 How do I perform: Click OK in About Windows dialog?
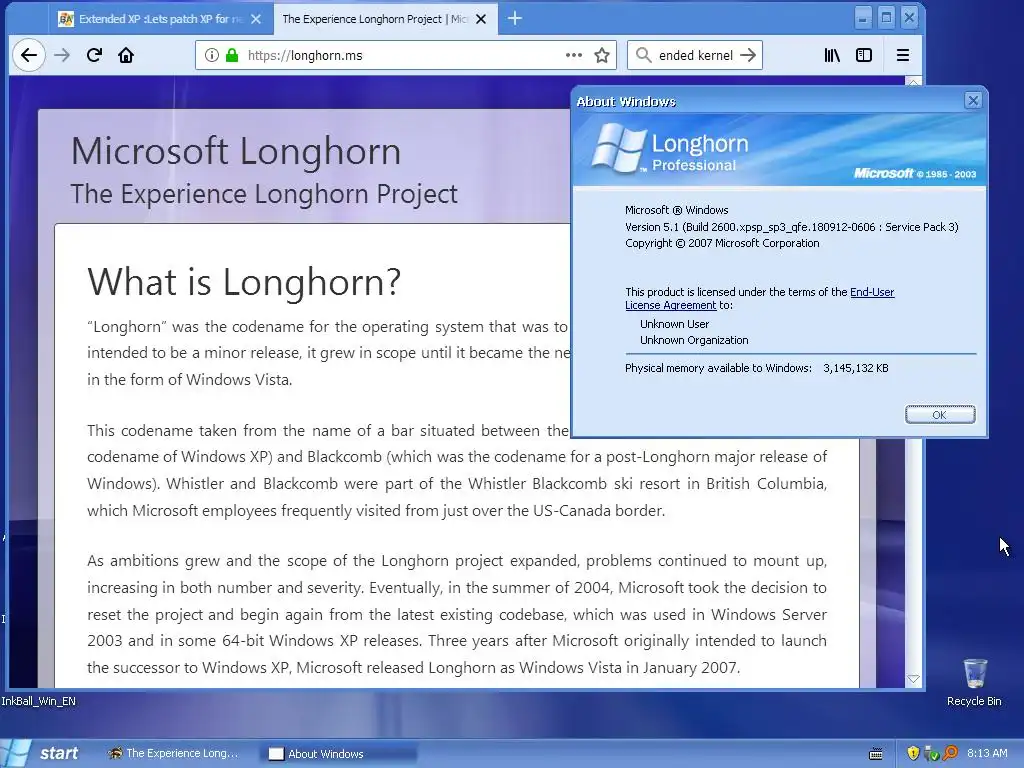point(940,415)
